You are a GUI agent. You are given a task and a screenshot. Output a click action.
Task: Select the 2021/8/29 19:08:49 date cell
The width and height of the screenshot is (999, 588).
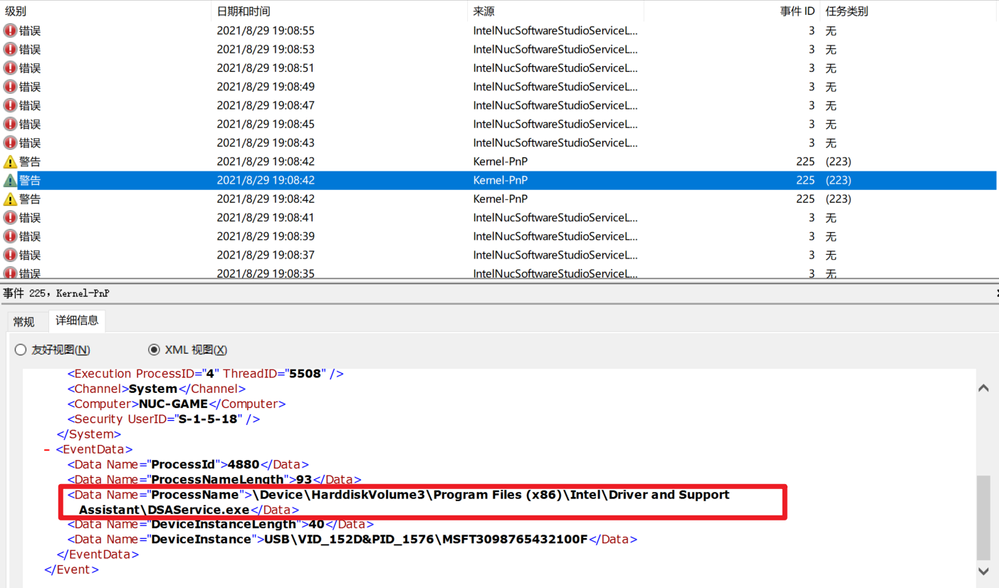click(266, 87)
